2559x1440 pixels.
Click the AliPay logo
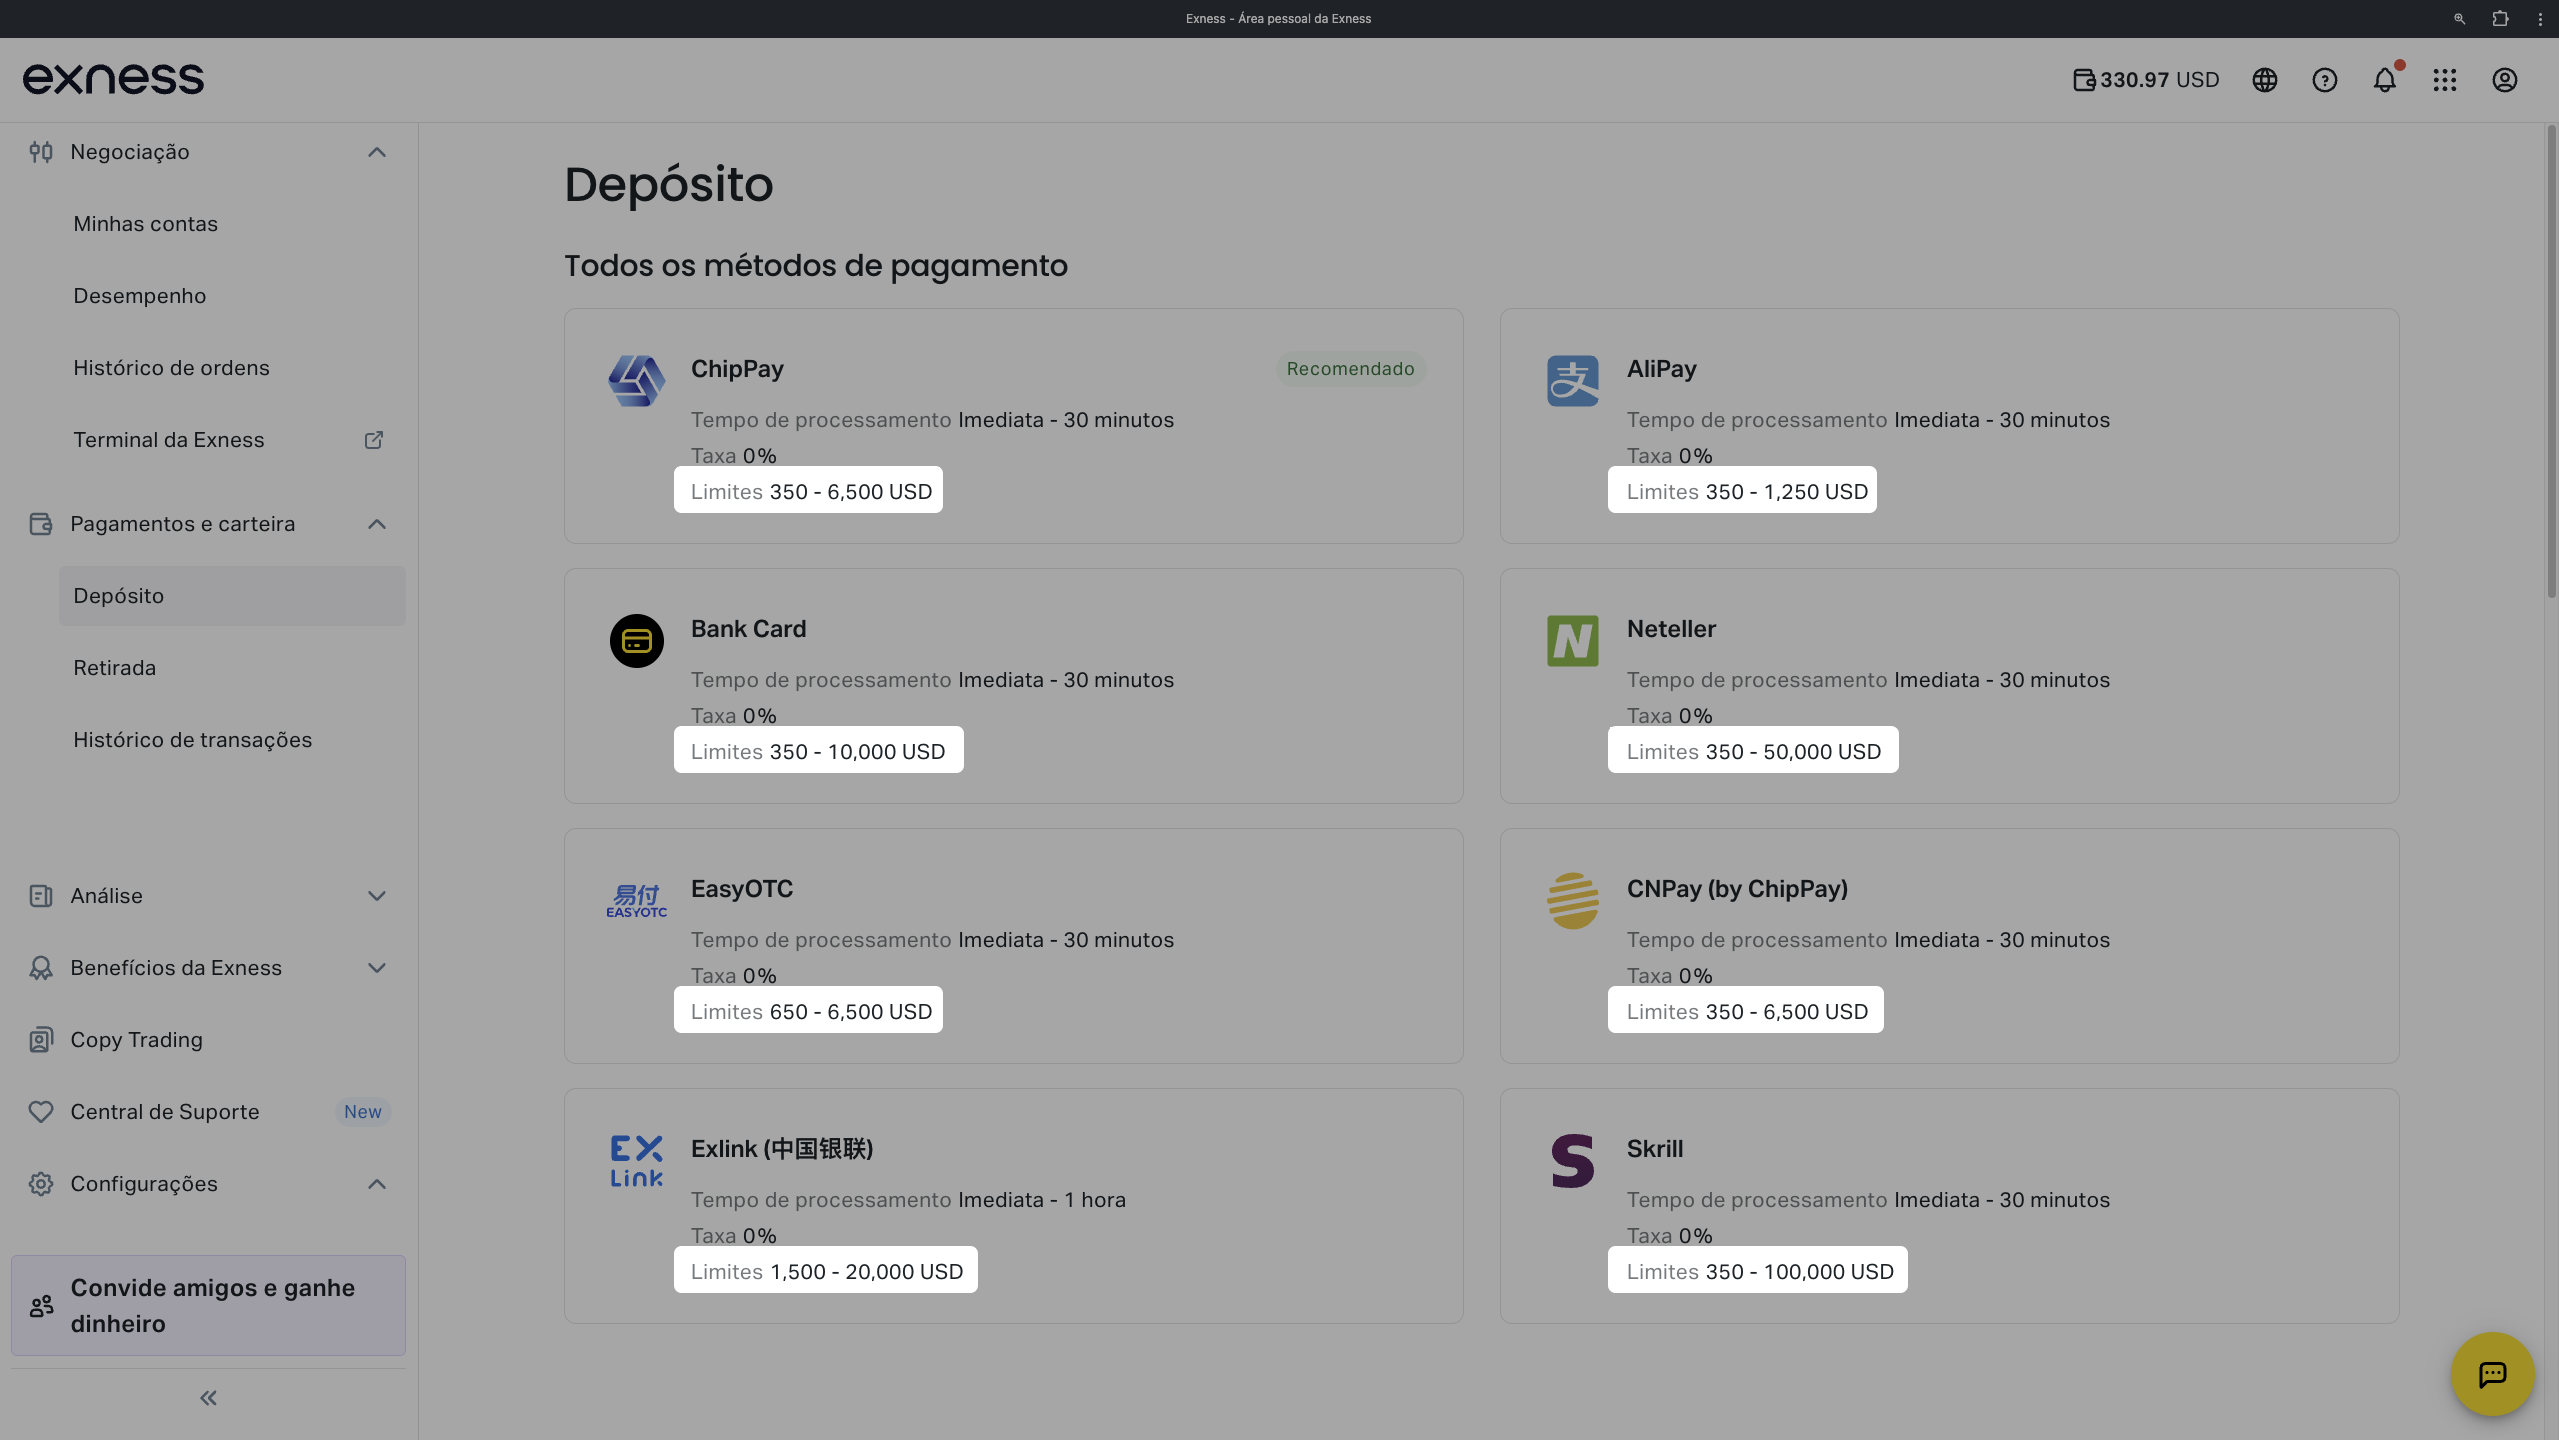coord(1573,381)
